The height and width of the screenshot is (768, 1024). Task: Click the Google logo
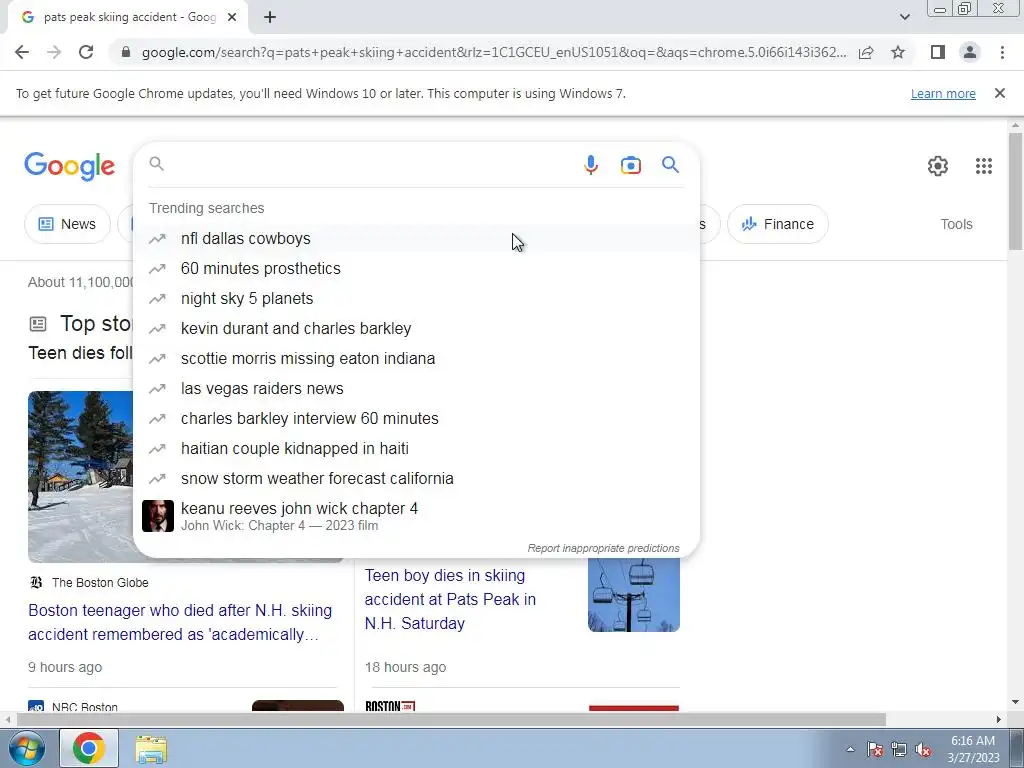click(x=70, y=167)
